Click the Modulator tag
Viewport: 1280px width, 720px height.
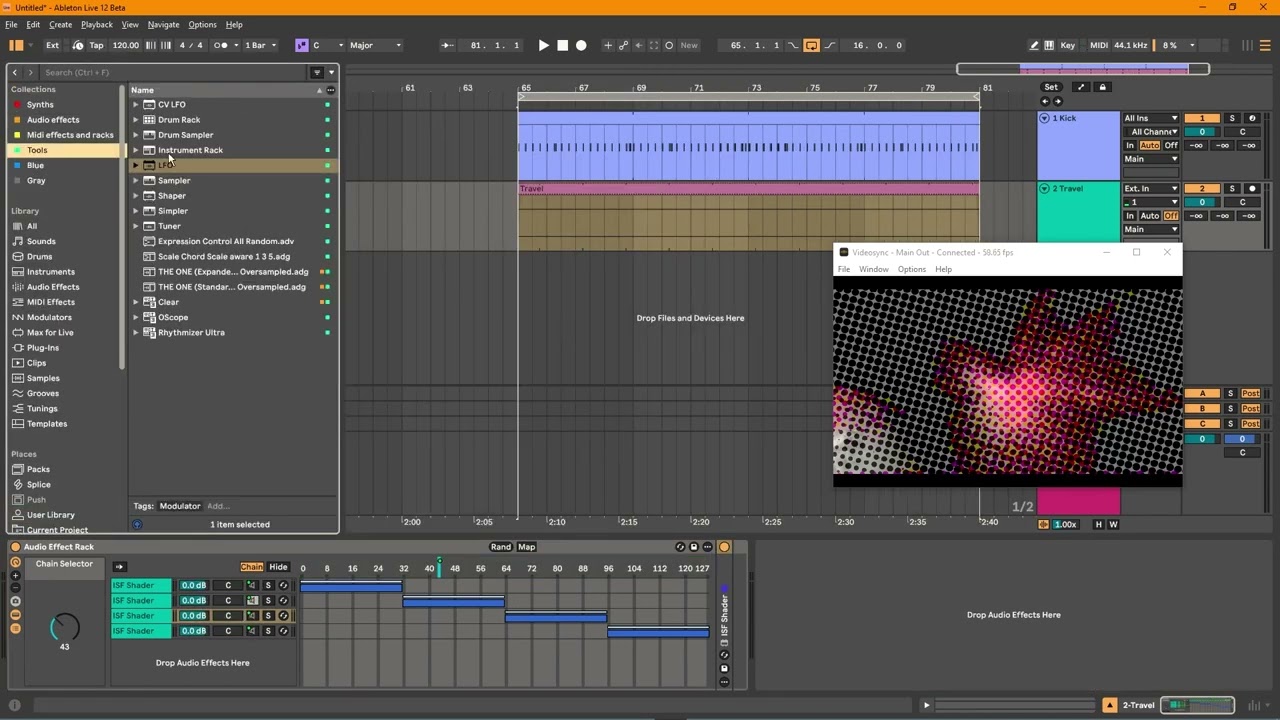[180, 506]
